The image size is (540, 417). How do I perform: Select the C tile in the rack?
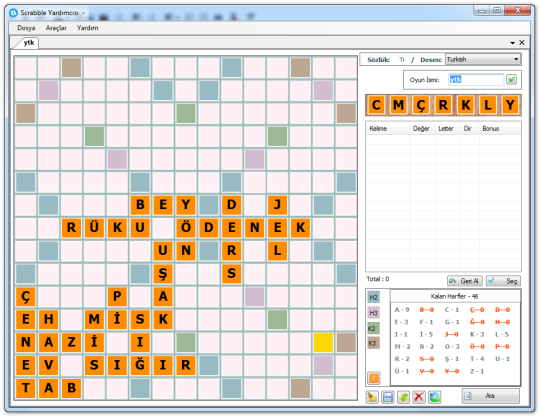376,105
